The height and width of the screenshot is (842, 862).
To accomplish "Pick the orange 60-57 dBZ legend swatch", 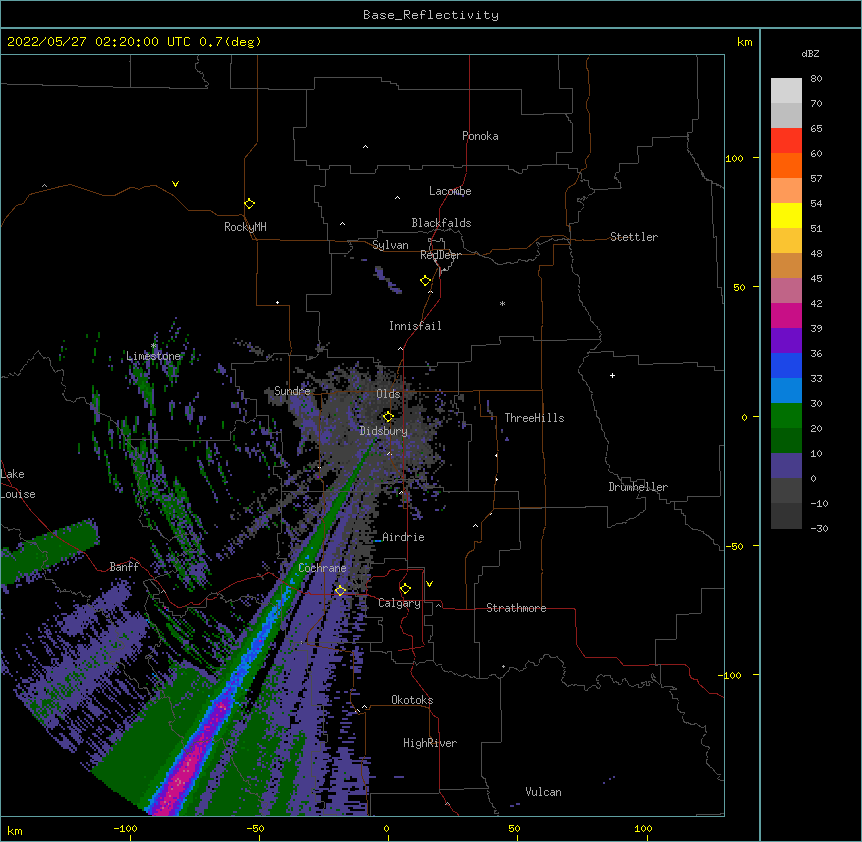I will pyautogui.click(x=786, y=165).
